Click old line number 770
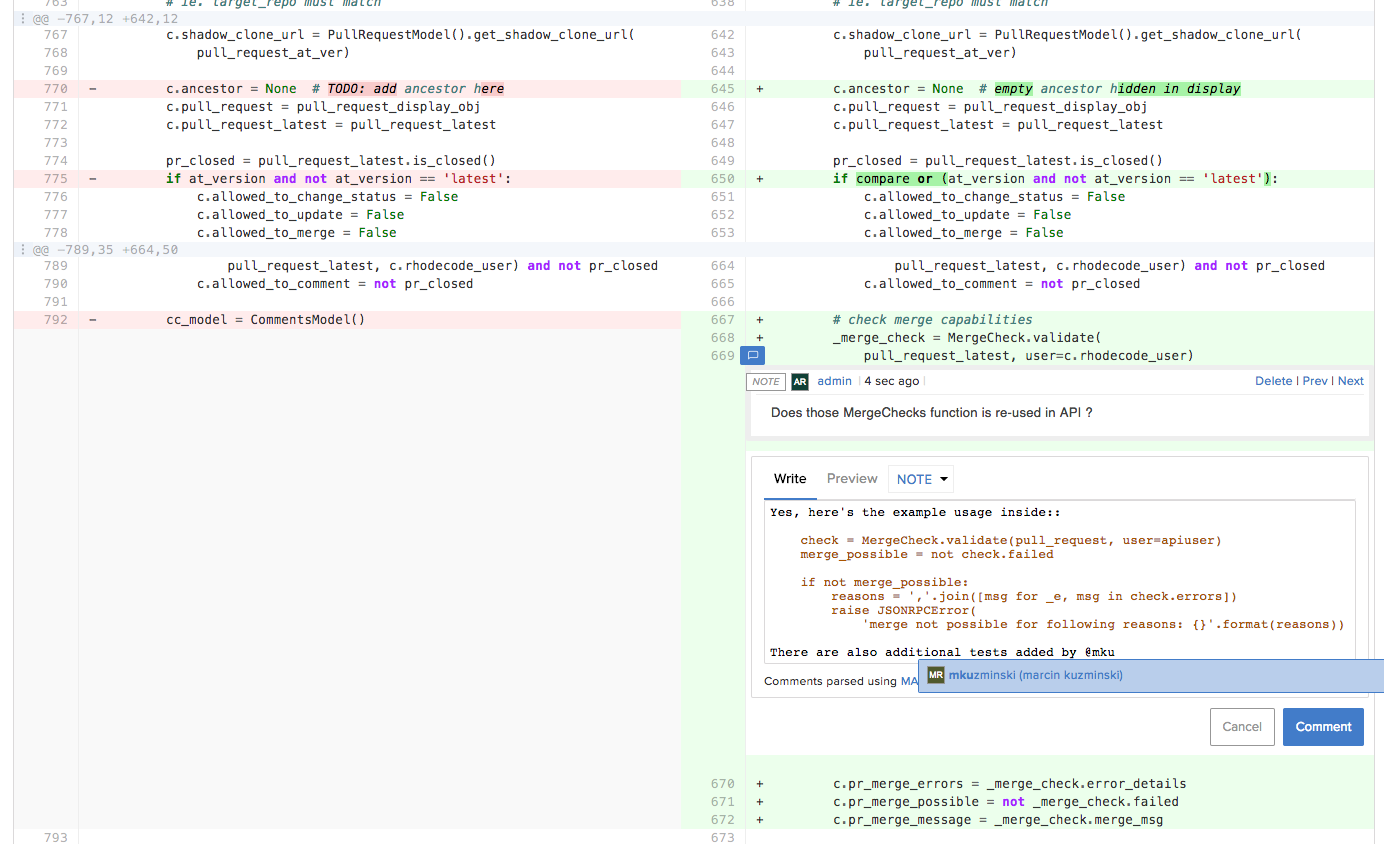This screenshot has height=844, width=1384. pyautogui.click(x=56, y=89)
